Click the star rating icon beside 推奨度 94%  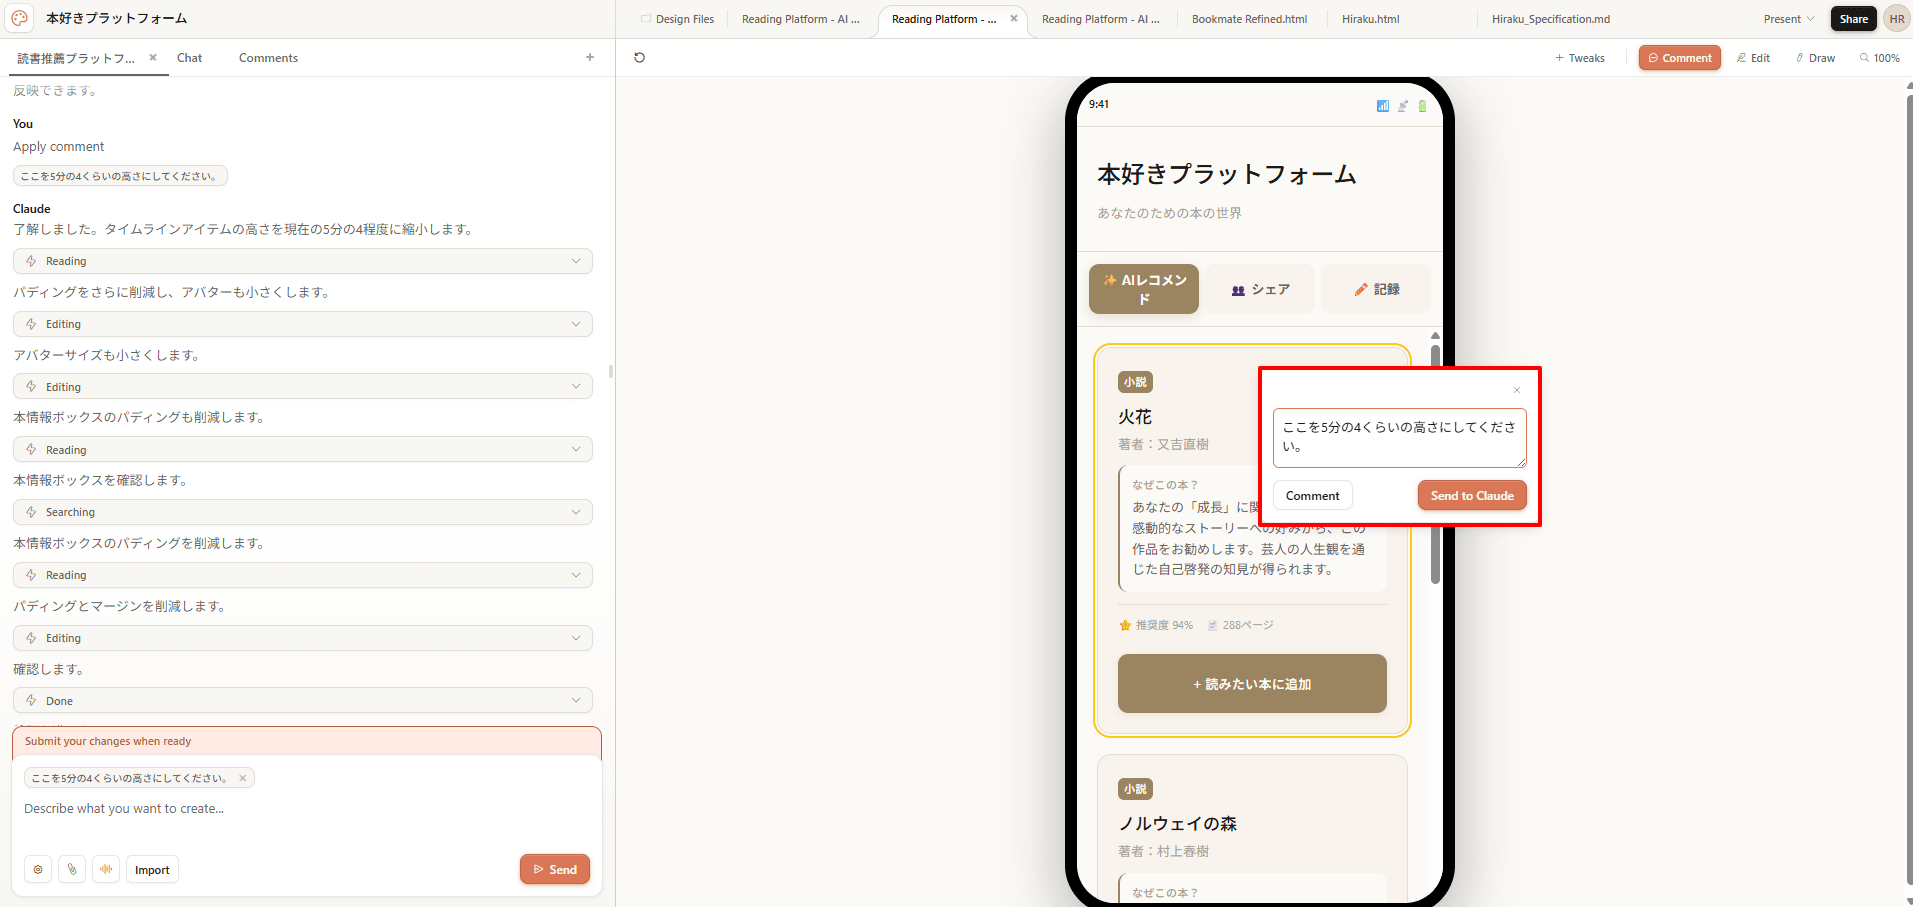pos(1125,626)
